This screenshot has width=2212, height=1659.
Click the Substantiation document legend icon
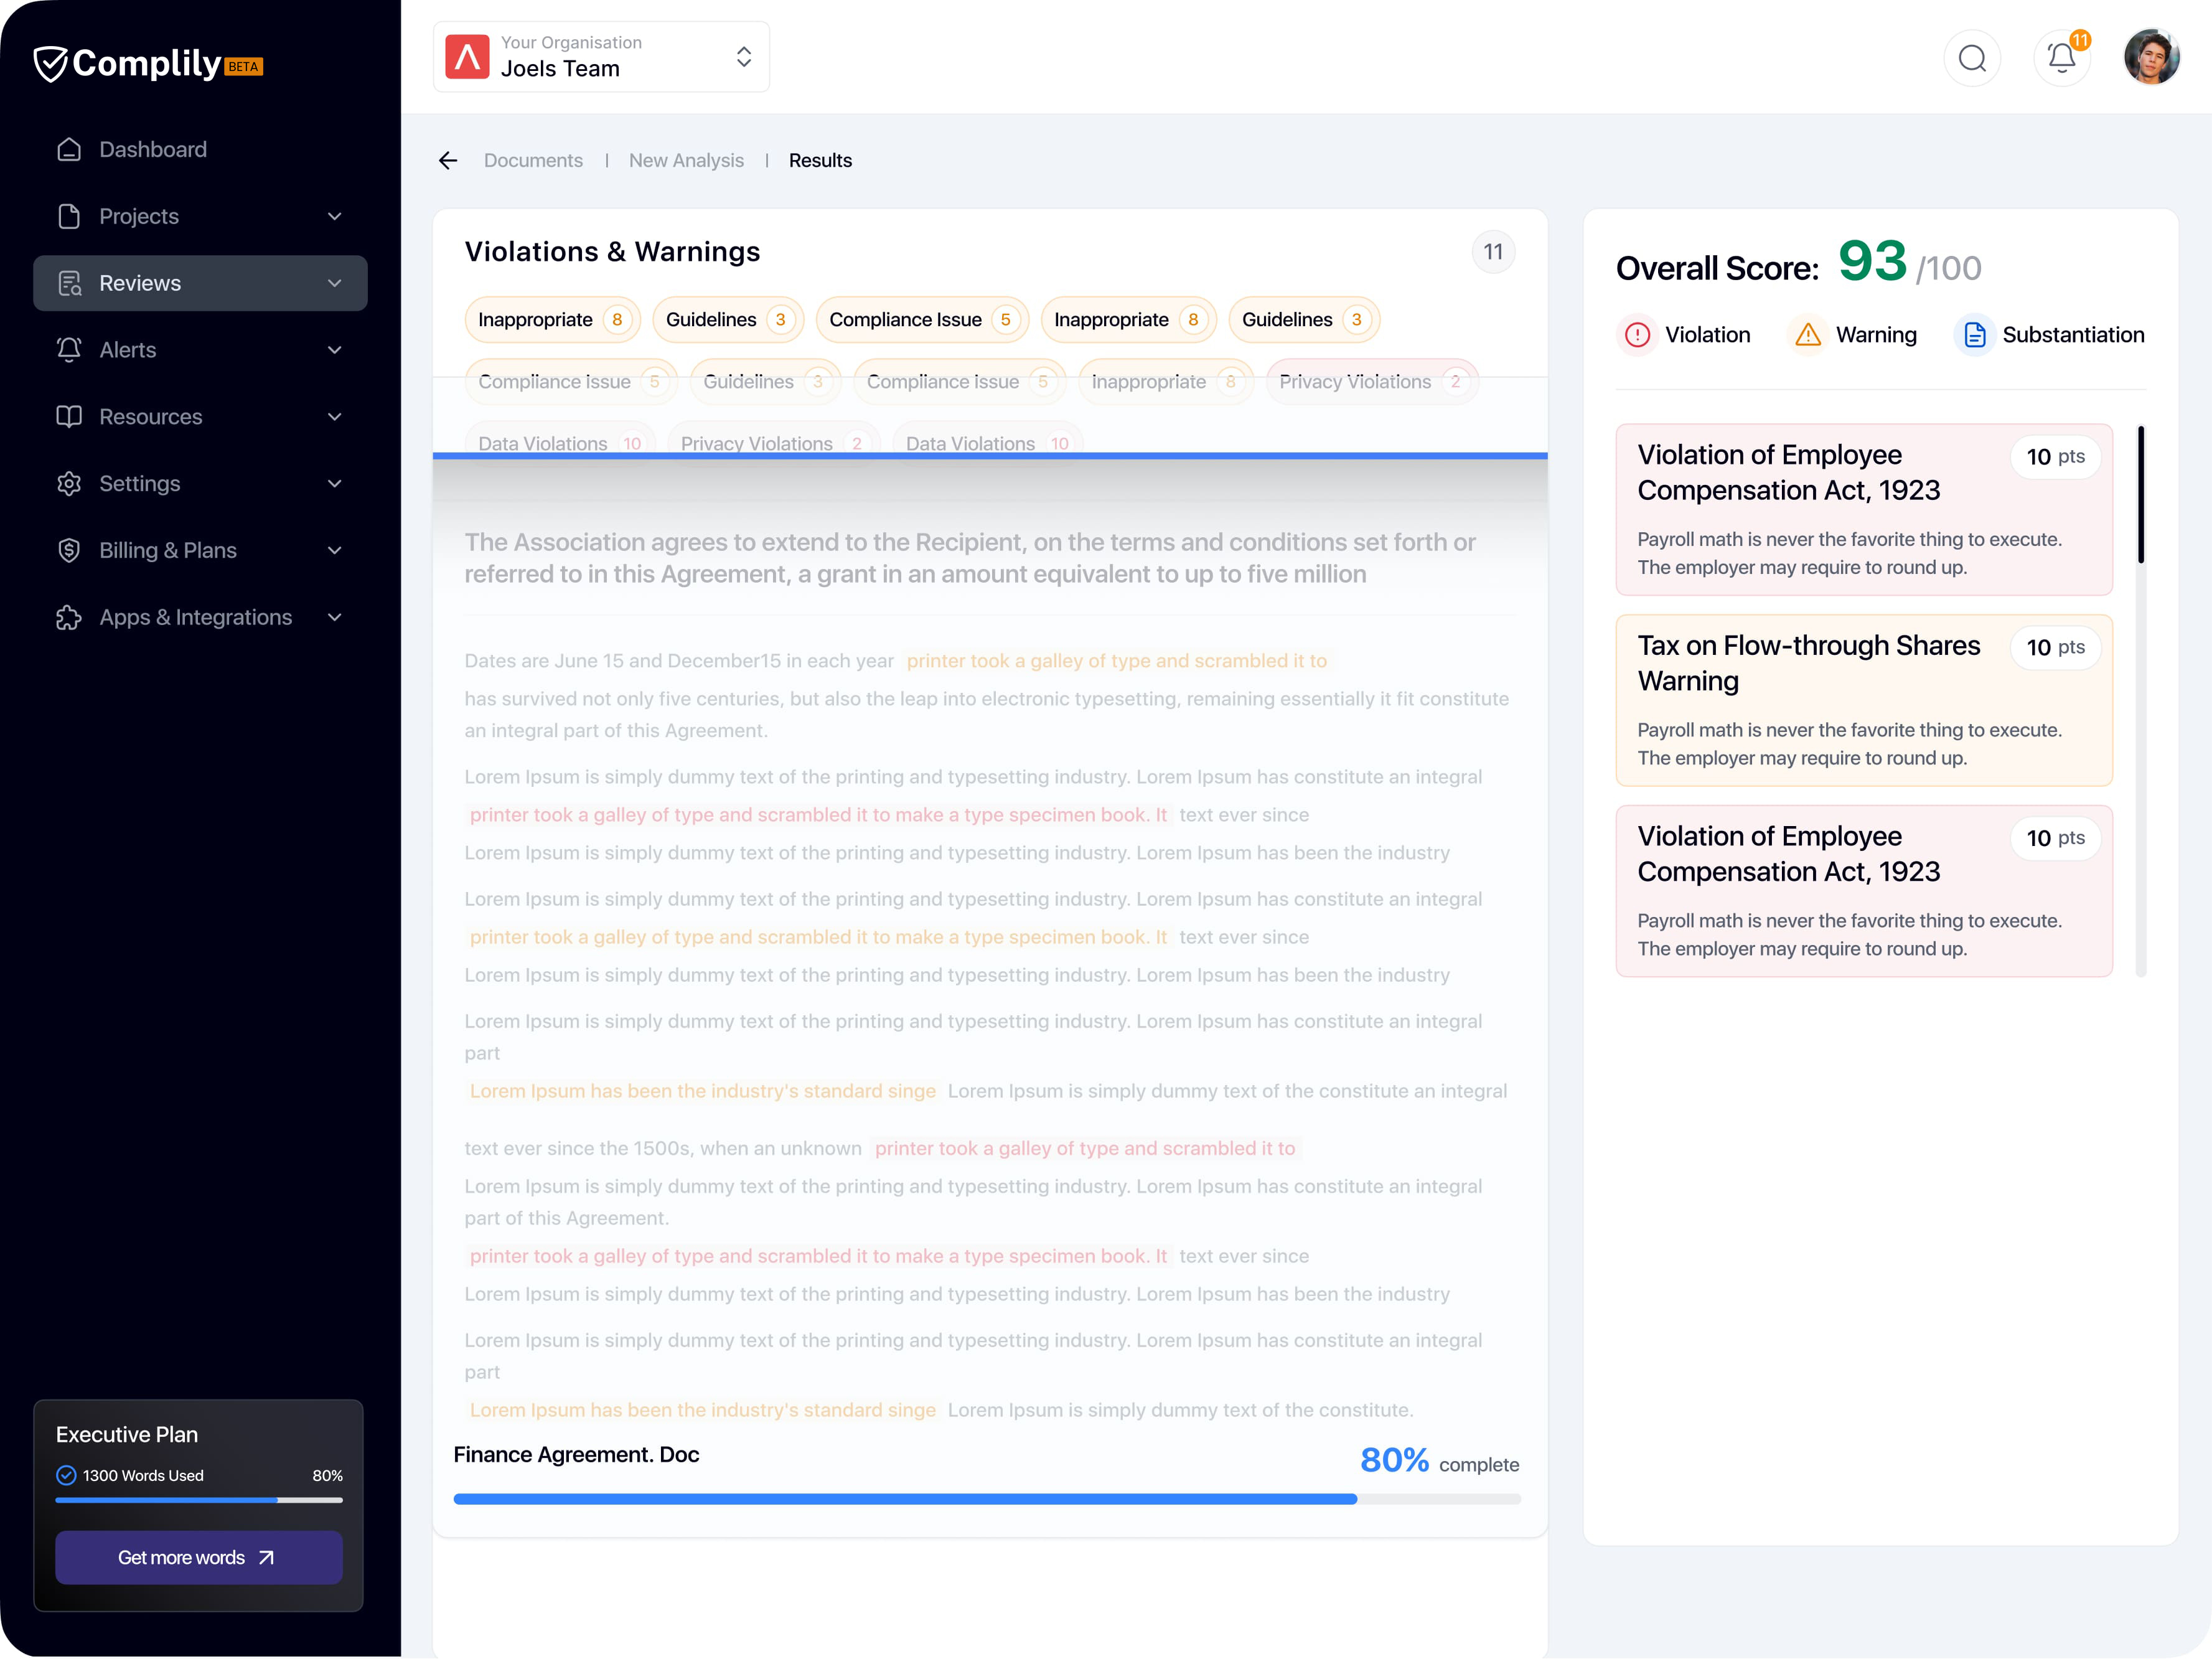(1974, 335)
